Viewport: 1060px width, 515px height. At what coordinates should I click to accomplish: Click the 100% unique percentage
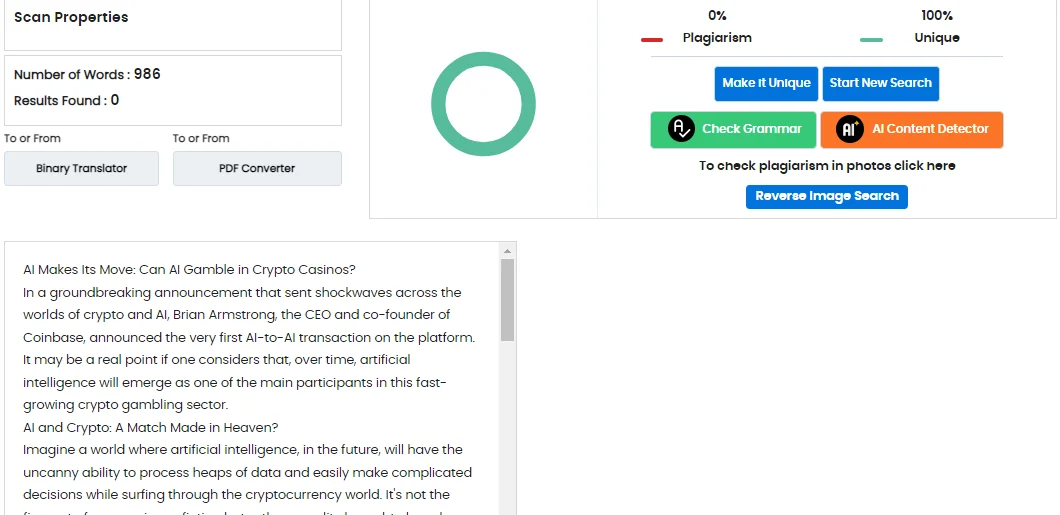pyautogui.click(x=937, y=16)
